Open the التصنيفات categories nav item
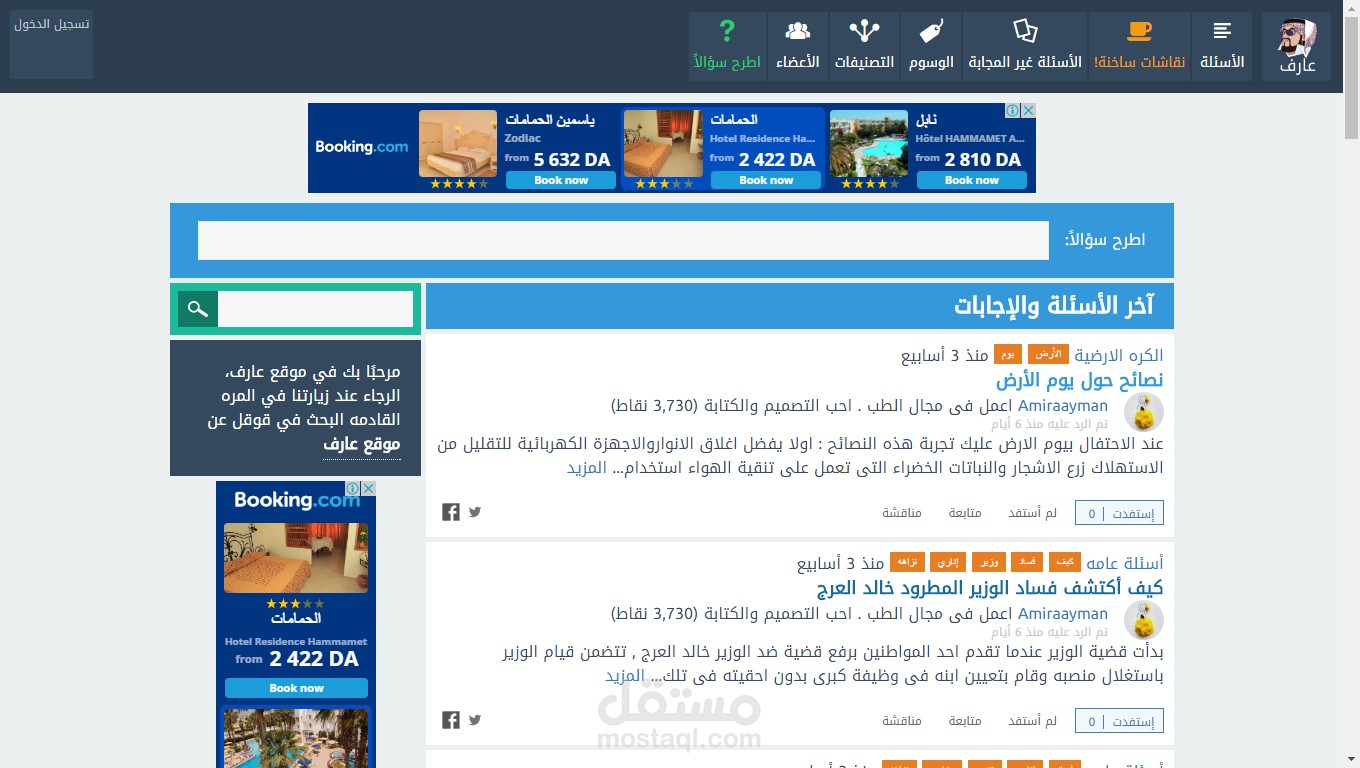 click(865, 46)
